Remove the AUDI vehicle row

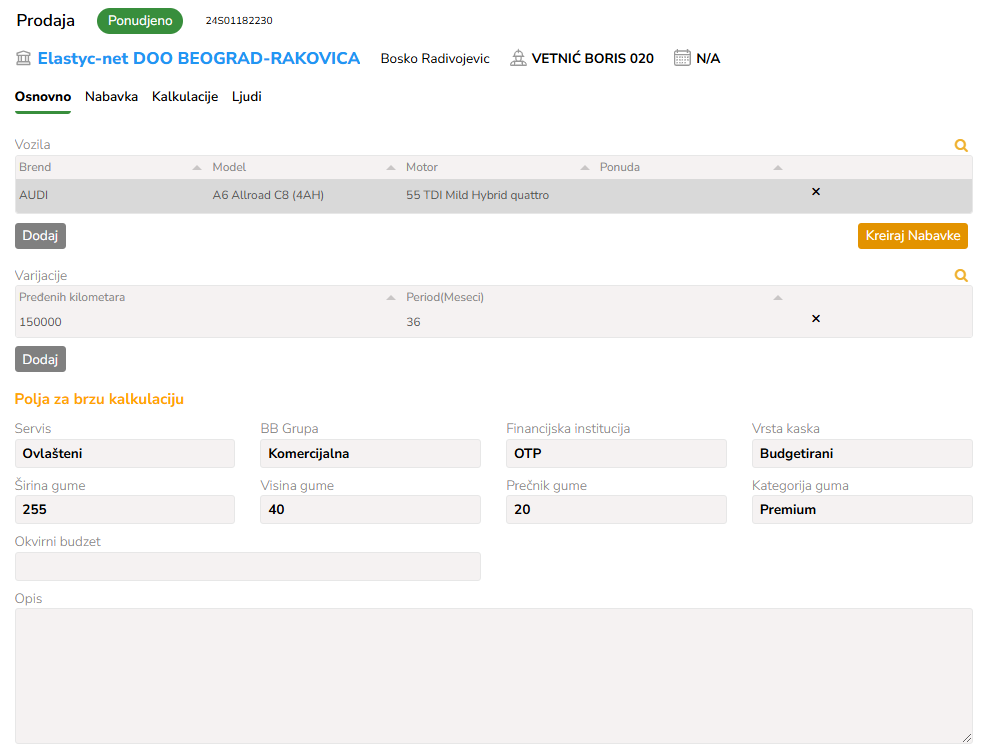coord(815,191)
